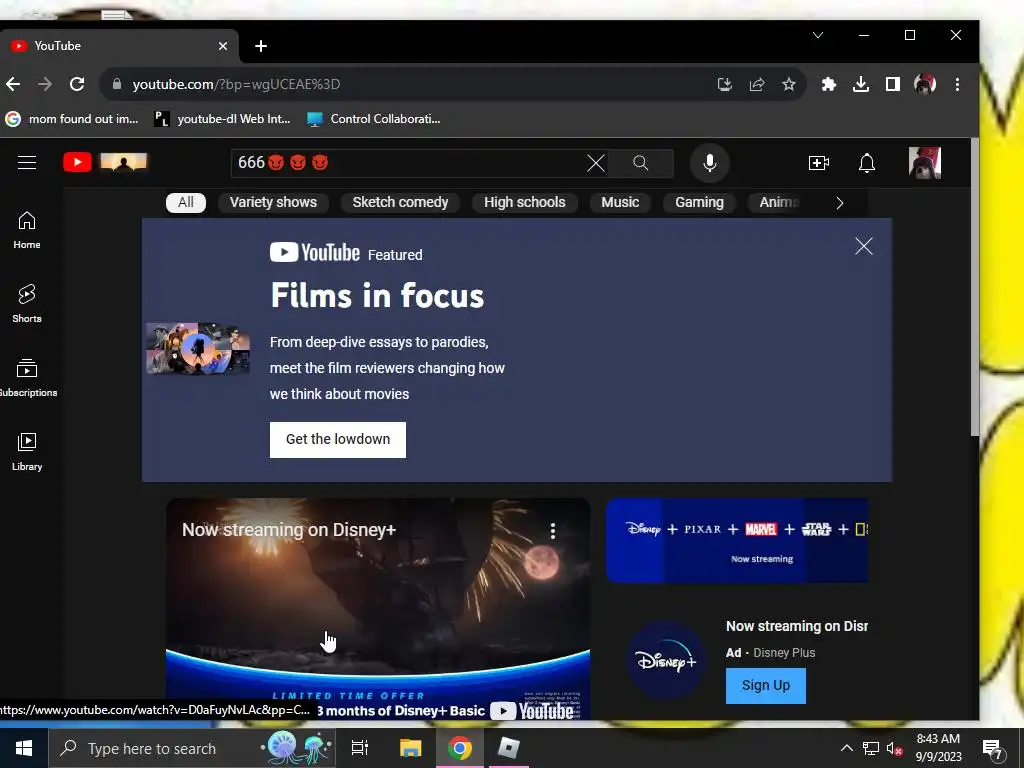This screenshot has width=1024, height=768.
Task: Open the youtube-dl Web Int bookmark
Action: point(222,119)
